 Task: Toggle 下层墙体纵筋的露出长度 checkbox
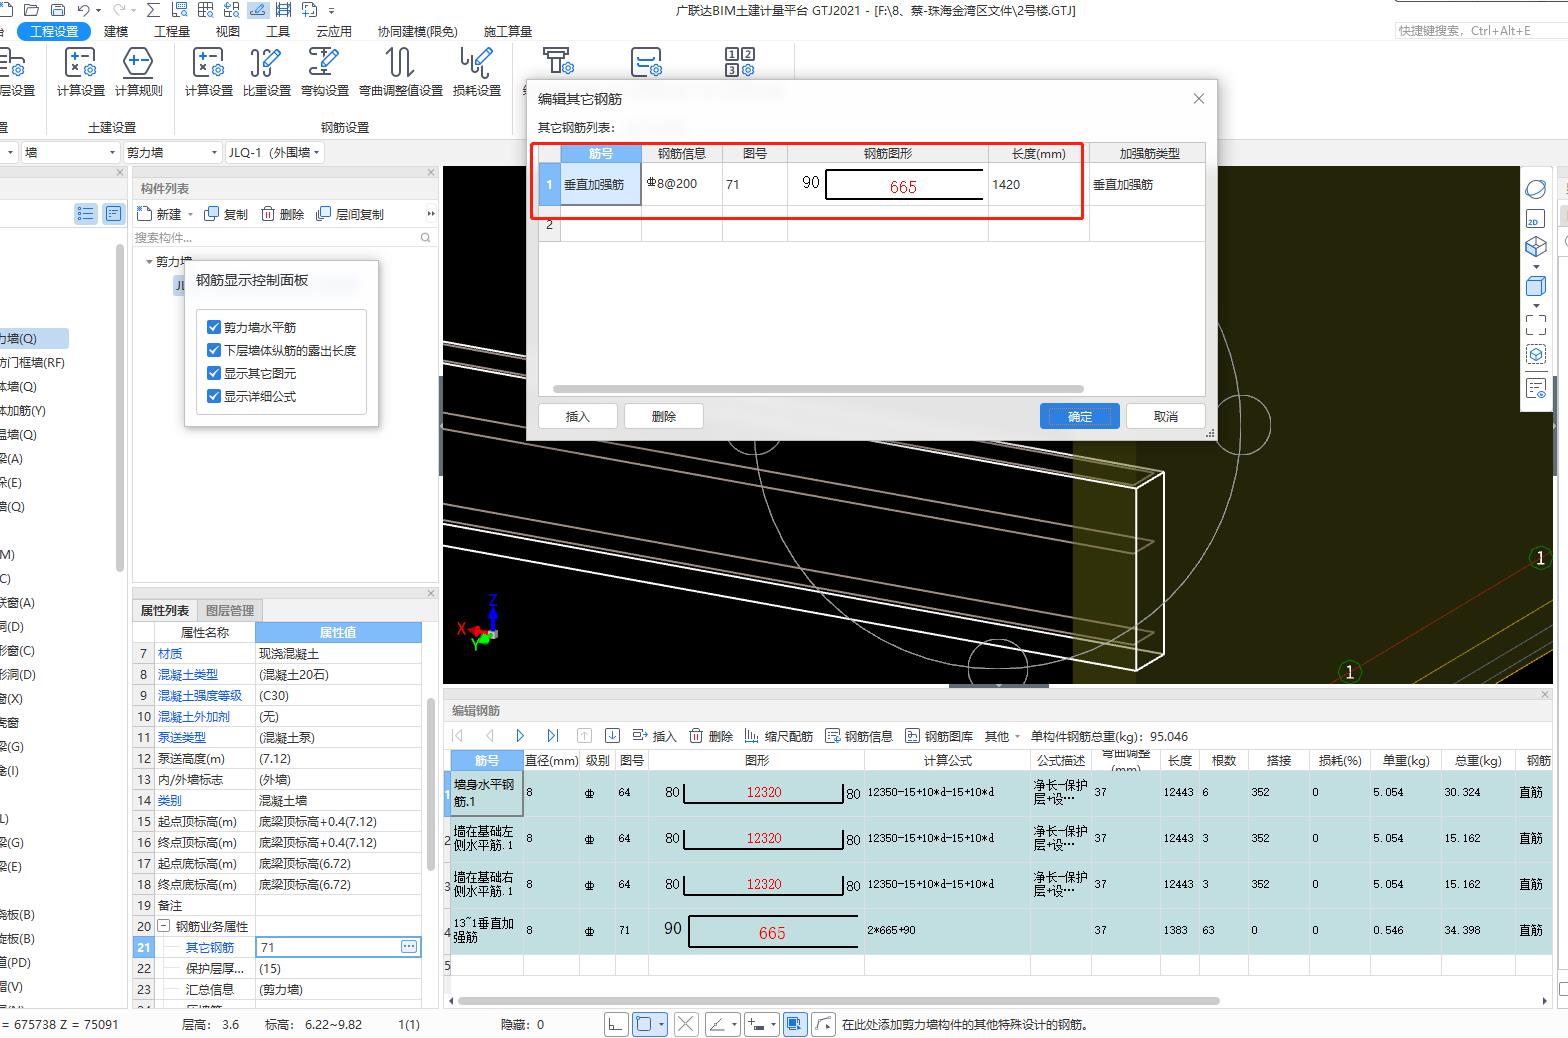coord(213,350)
